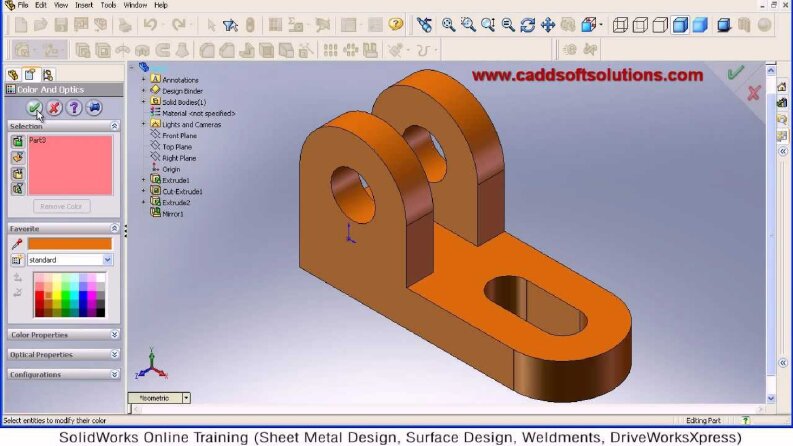The height and width of the screenshot is (446, 793).
Task: Click the Zoom to Fit icon
Action: pos(448,24)
